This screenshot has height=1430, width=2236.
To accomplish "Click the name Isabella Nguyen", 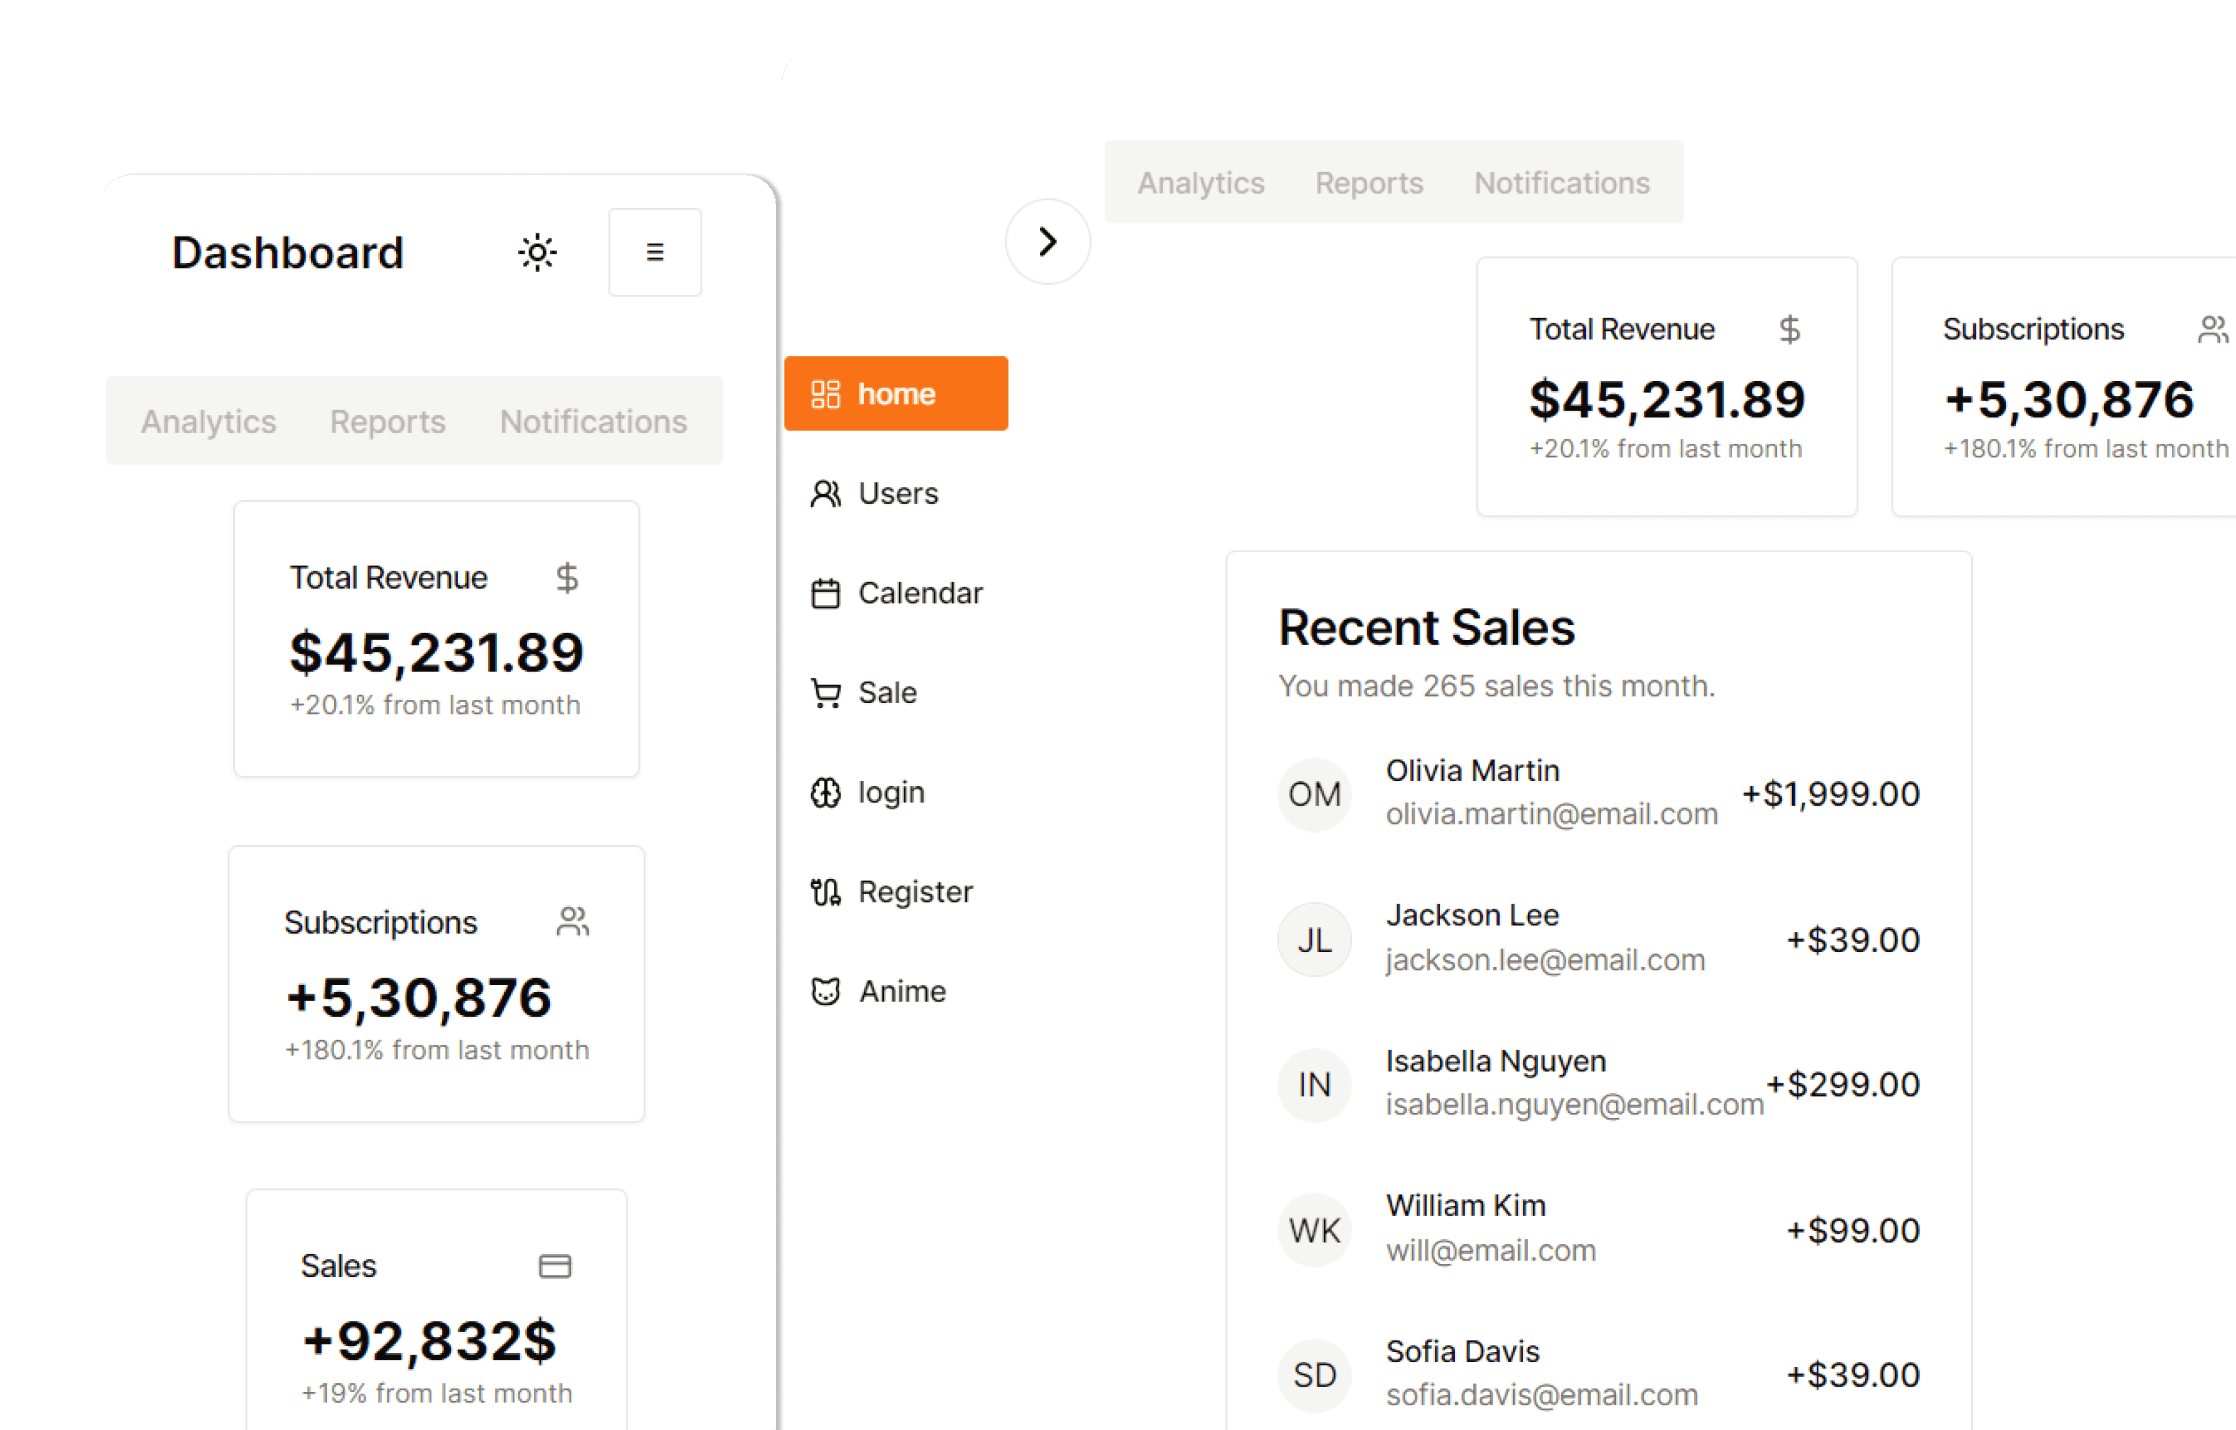I will click(x=1496, y=1061).
